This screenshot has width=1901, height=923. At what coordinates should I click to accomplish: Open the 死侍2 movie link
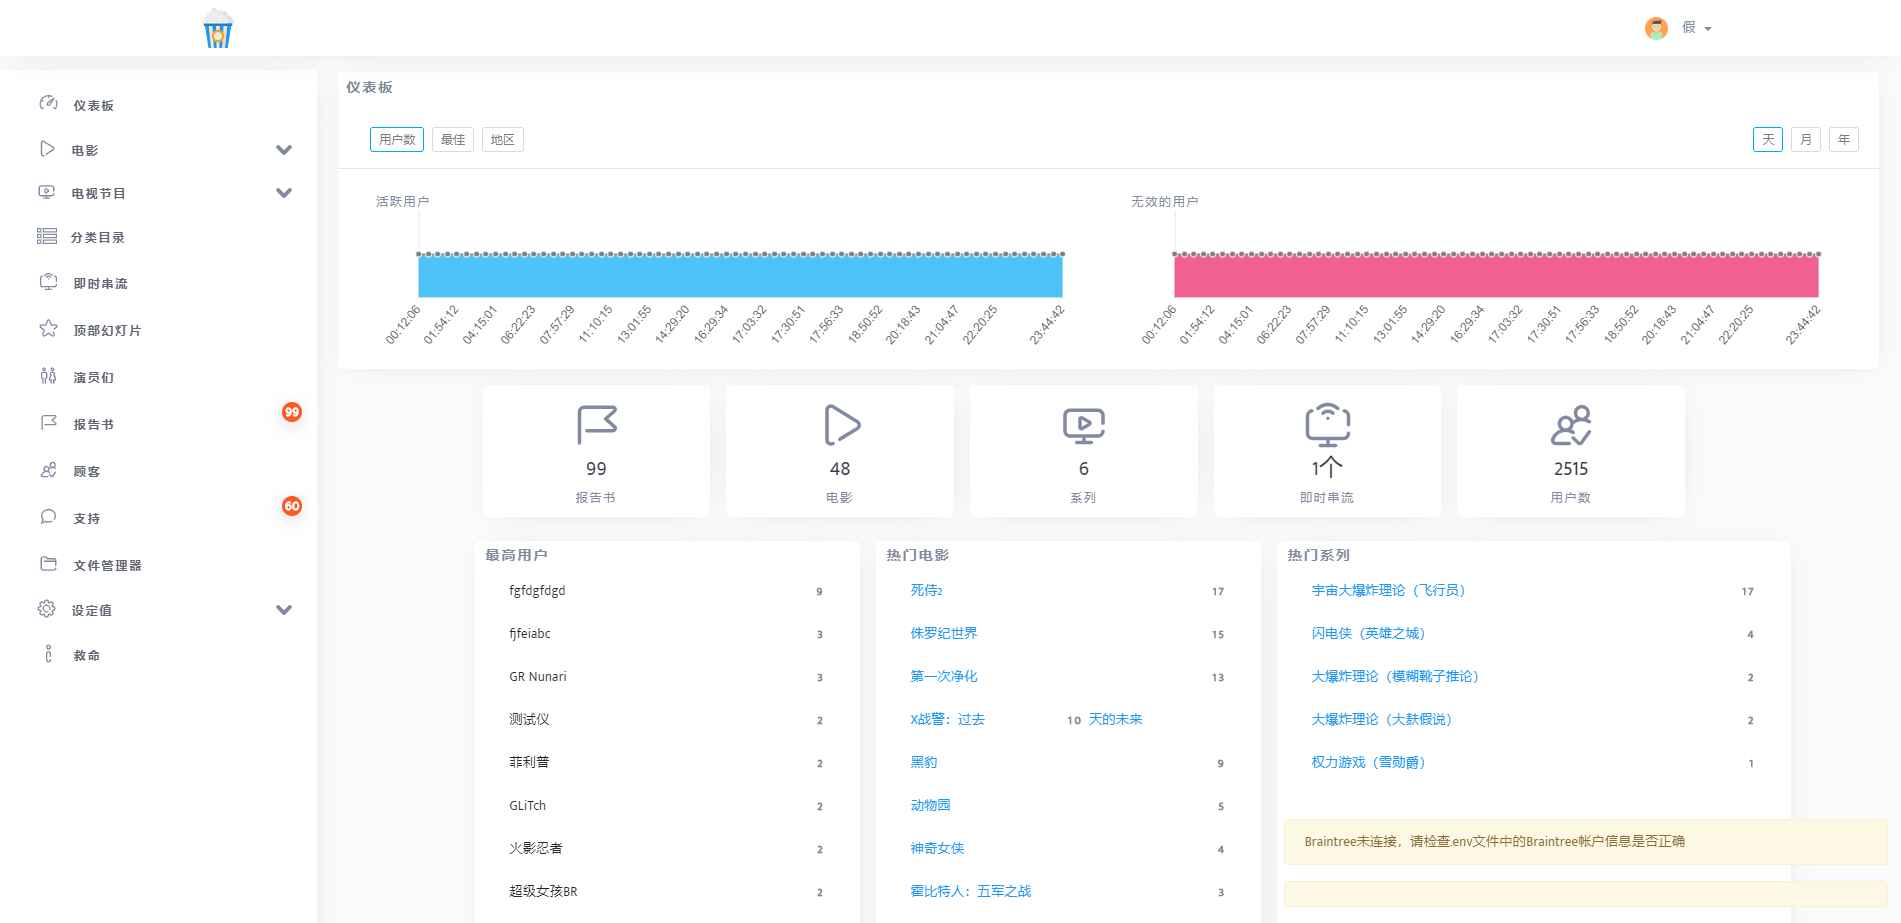(927, 590)
